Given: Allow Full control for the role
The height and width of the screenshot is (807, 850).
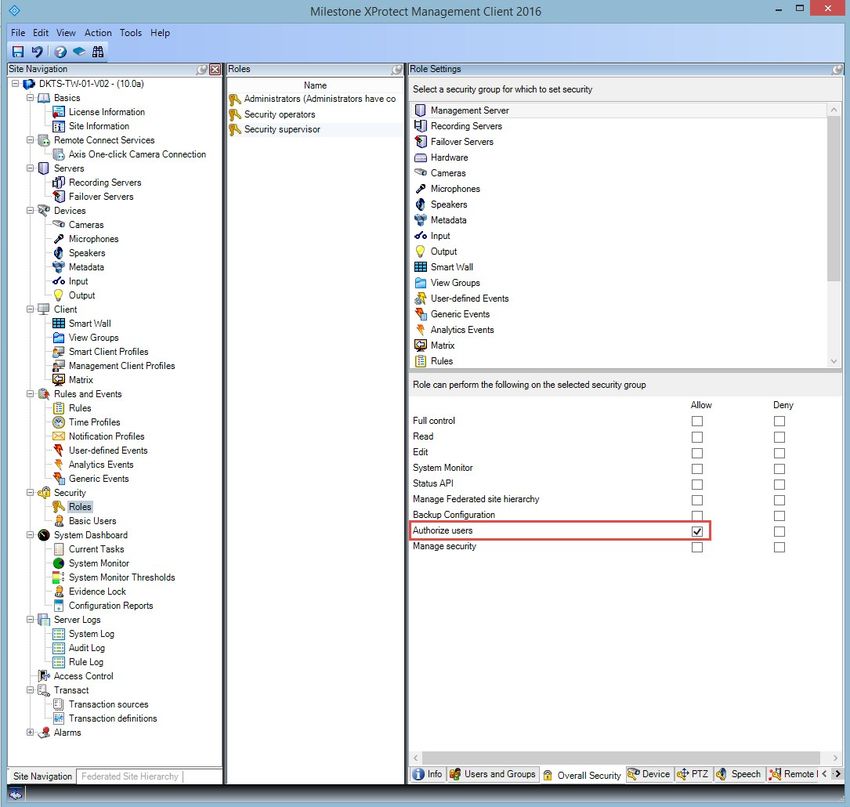Looking at the screenshot, I should click(697, 421).
